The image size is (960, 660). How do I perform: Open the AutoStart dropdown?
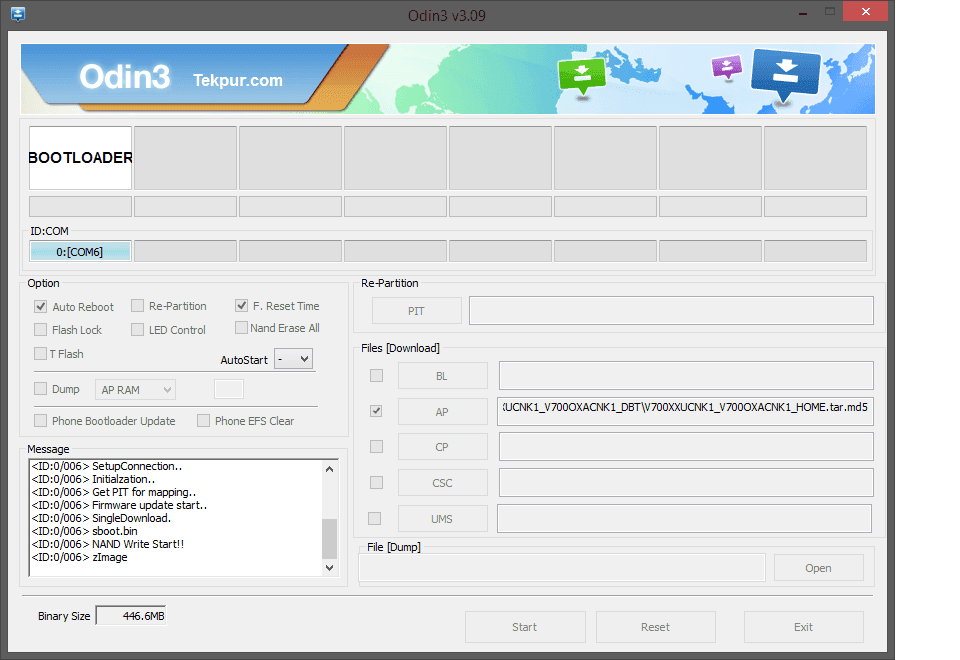pyautogui.click(x=293, y=359)
